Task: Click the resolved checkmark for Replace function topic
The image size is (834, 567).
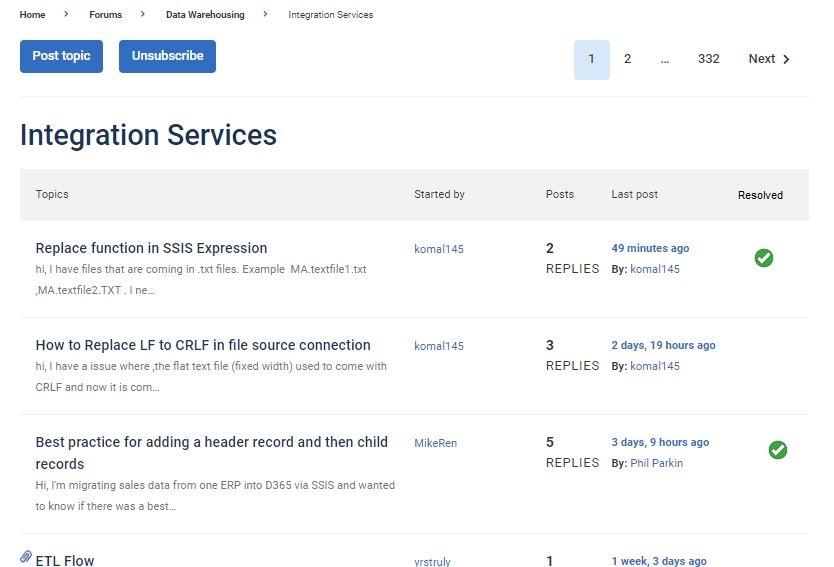Action: [x=763, y=258]
